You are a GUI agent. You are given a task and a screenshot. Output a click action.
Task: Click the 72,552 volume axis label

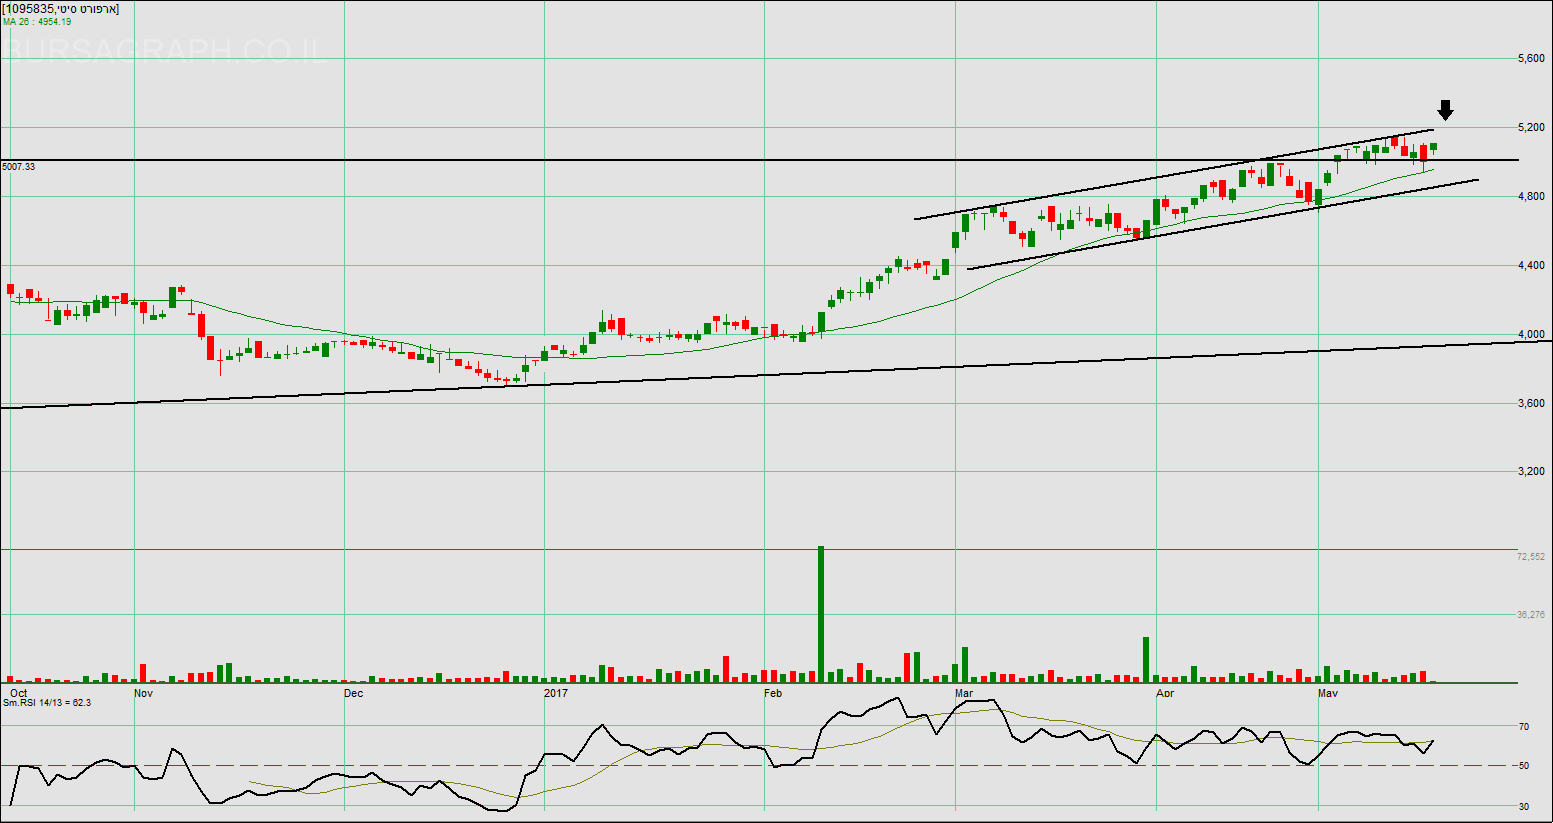pos(1530,556)
